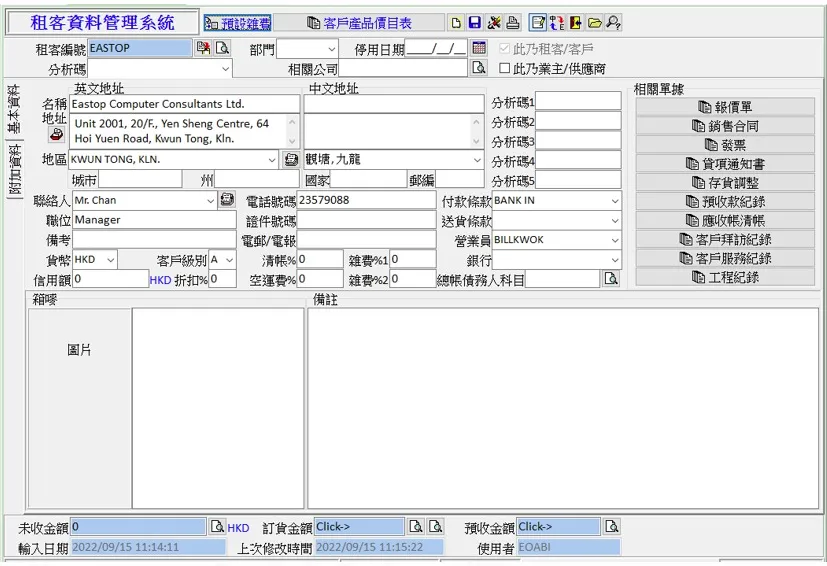Viewport: 827px width, 566px height.
Task: Click the telephone icon beside 聯絡人
Action: (227, 200)
